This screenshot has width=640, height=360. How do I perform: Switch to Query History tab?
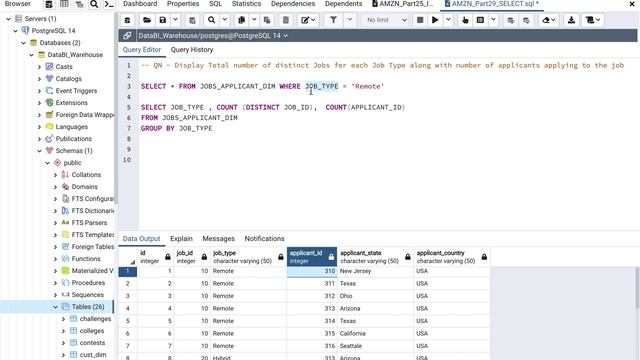click(x=192, y=50)
